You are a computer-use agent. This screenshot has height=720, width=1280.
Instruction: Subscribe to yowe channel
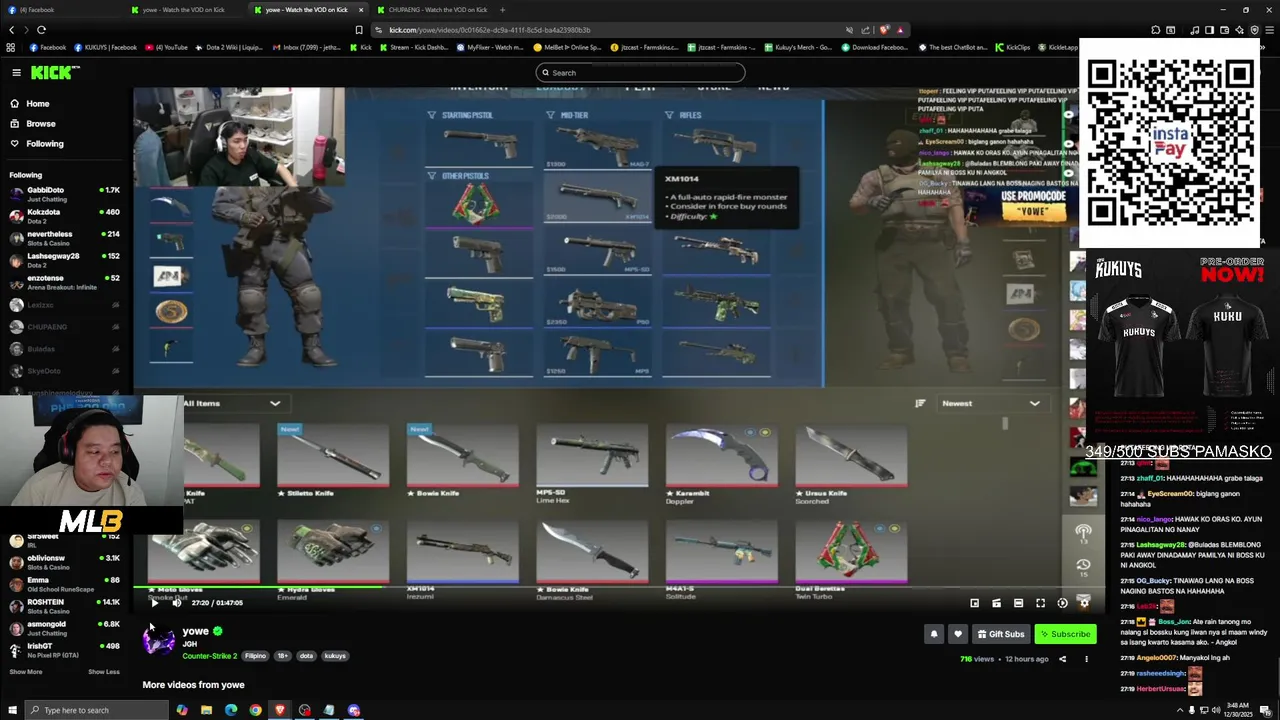coord(1065,634)
